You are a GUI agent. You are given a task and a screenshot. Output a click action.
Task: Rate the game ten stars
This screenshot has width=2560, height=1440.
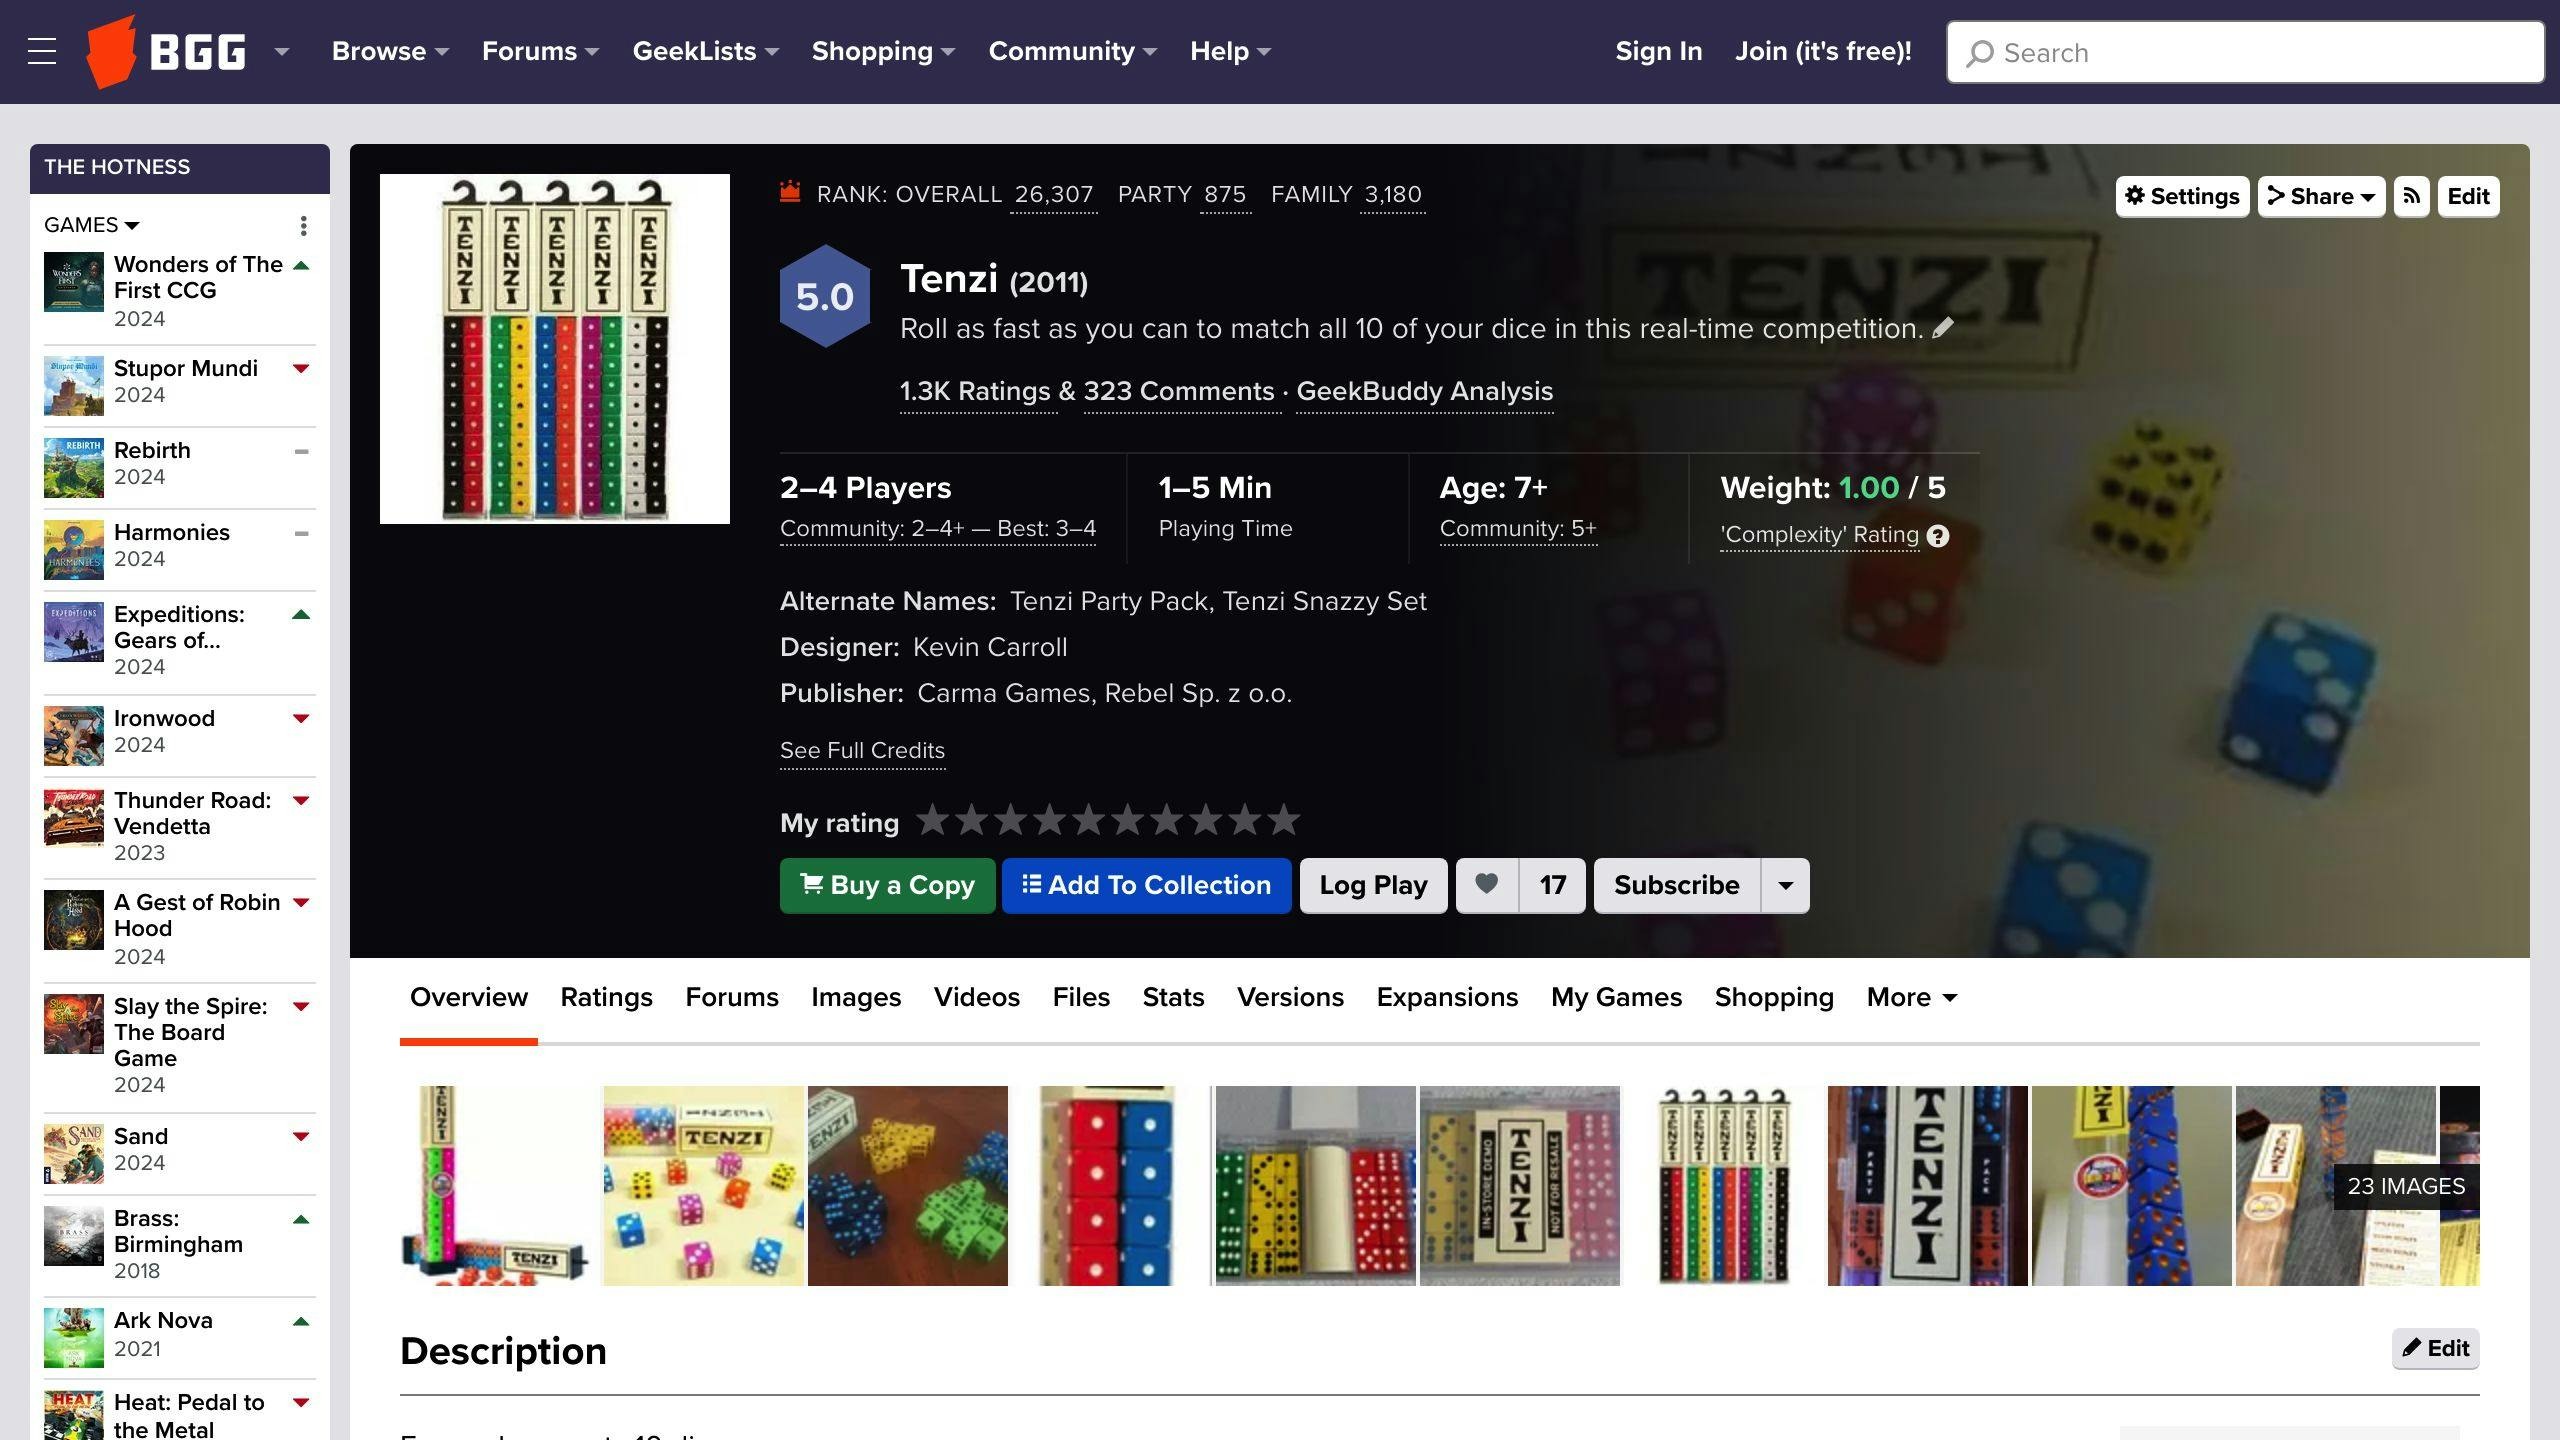tap(1284, 820)
